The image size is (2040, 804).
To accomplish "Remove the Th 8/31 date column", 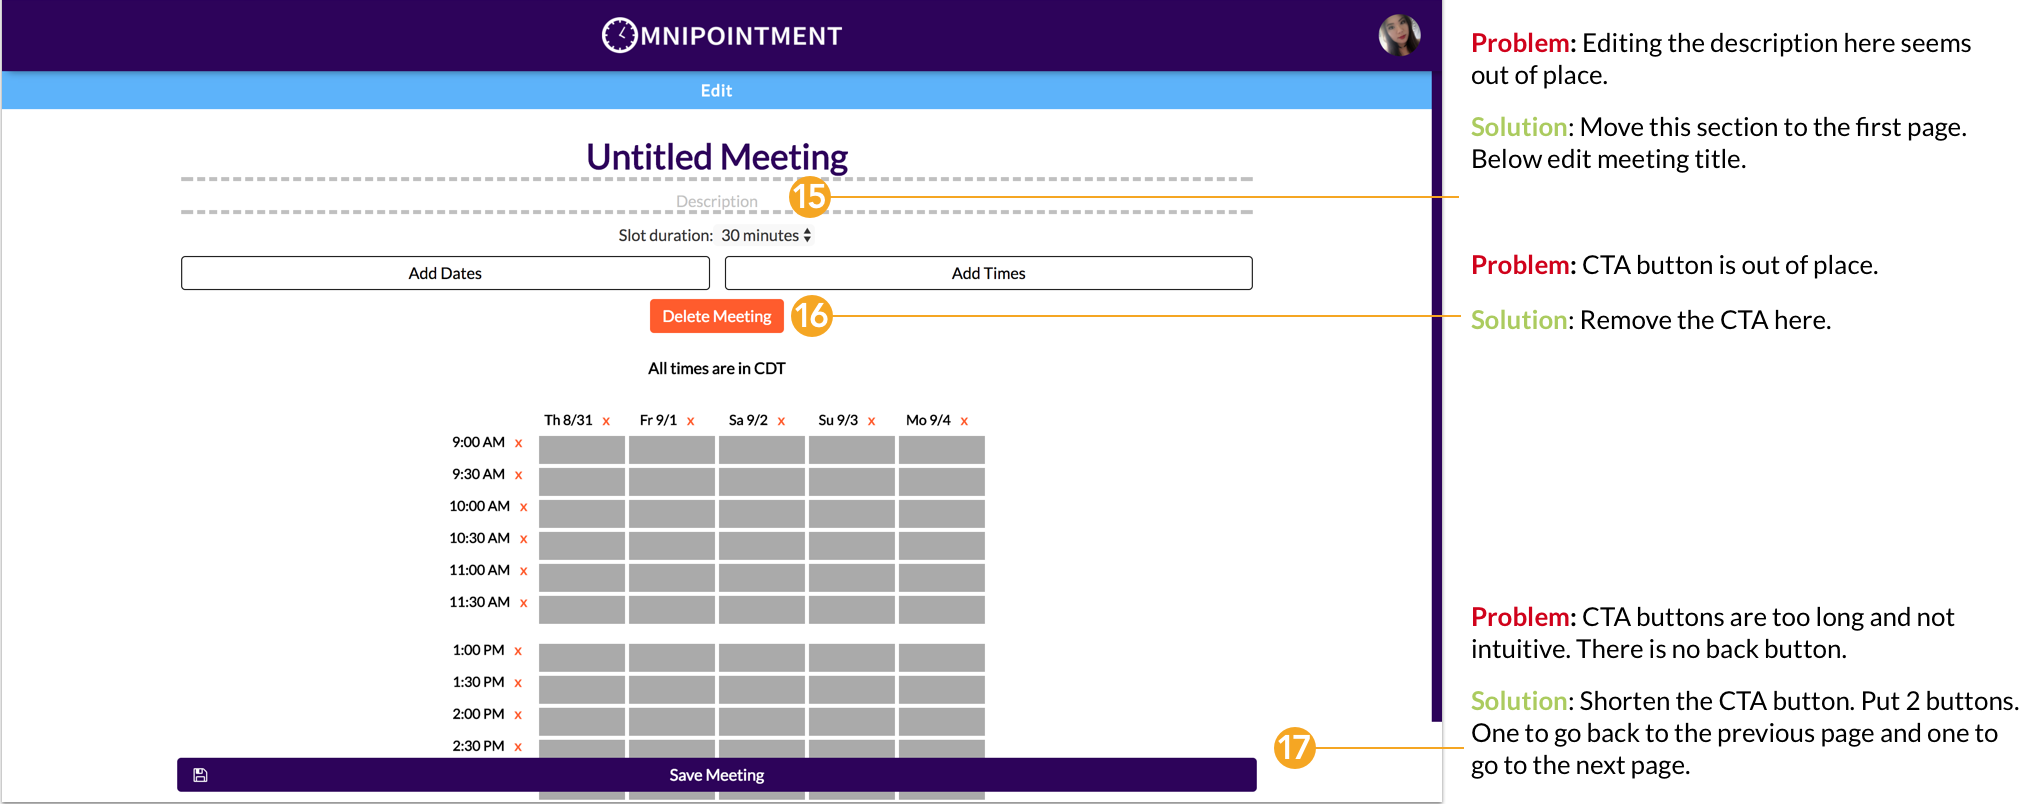I will pyautogui.click(x=606, y=421).
